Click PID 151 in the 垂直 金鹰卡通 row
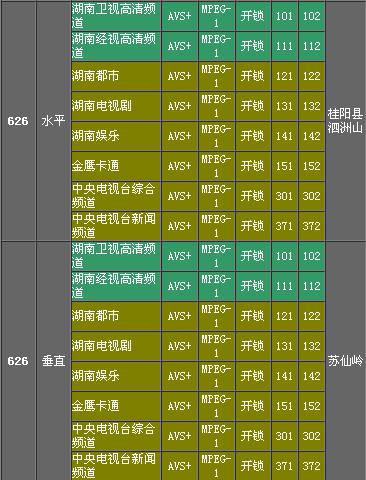Image resolution: width=366 pixels, height=480 pixels. point(284,406)
